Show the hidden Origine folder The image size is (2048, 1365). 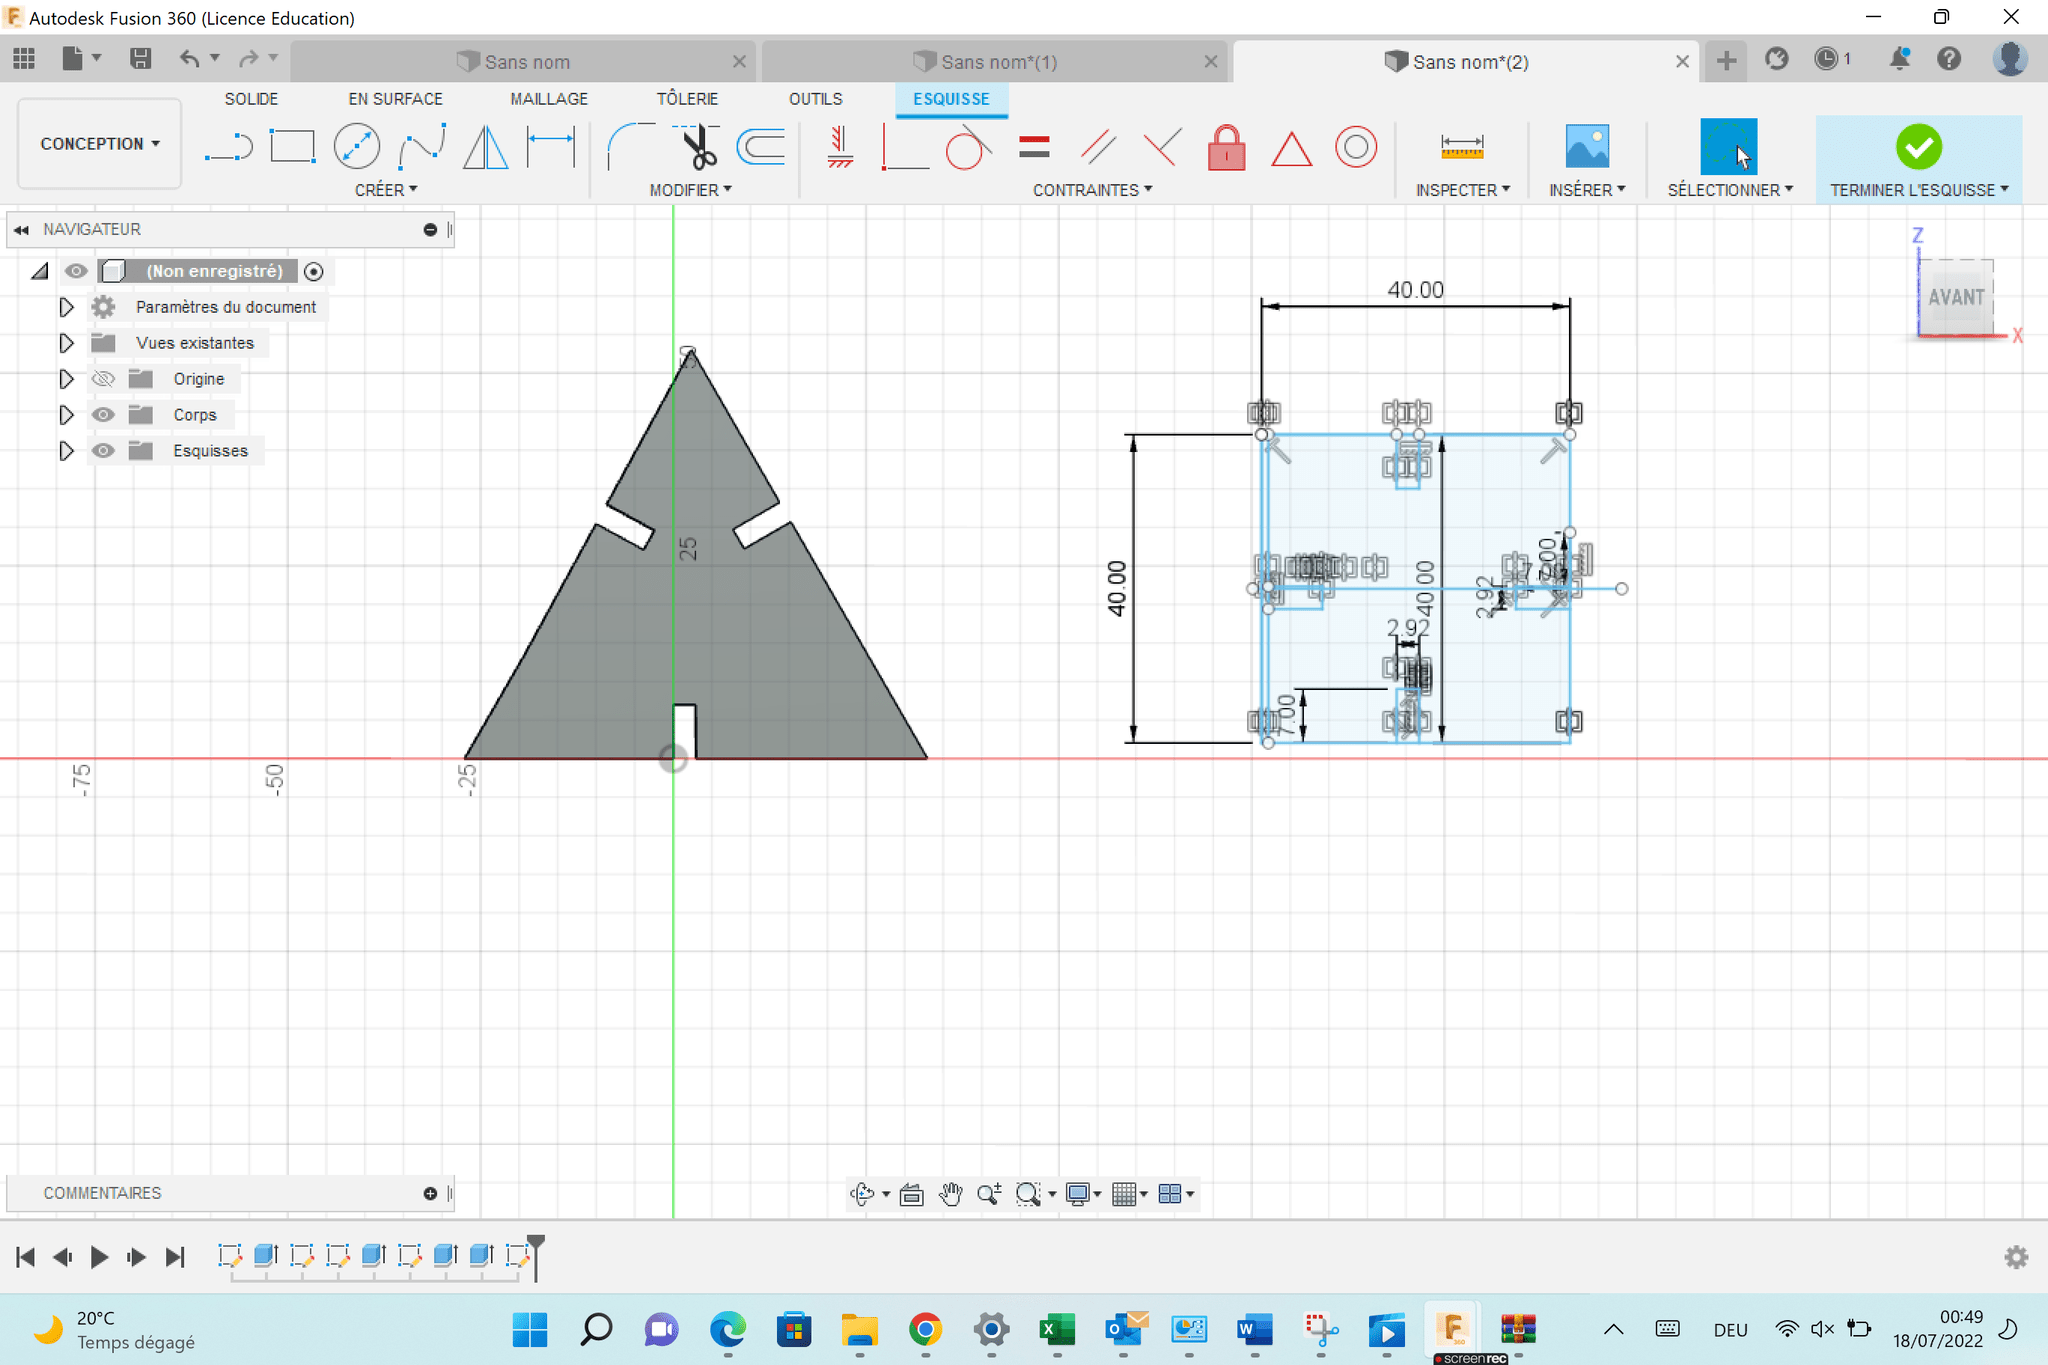pos(103,379)
